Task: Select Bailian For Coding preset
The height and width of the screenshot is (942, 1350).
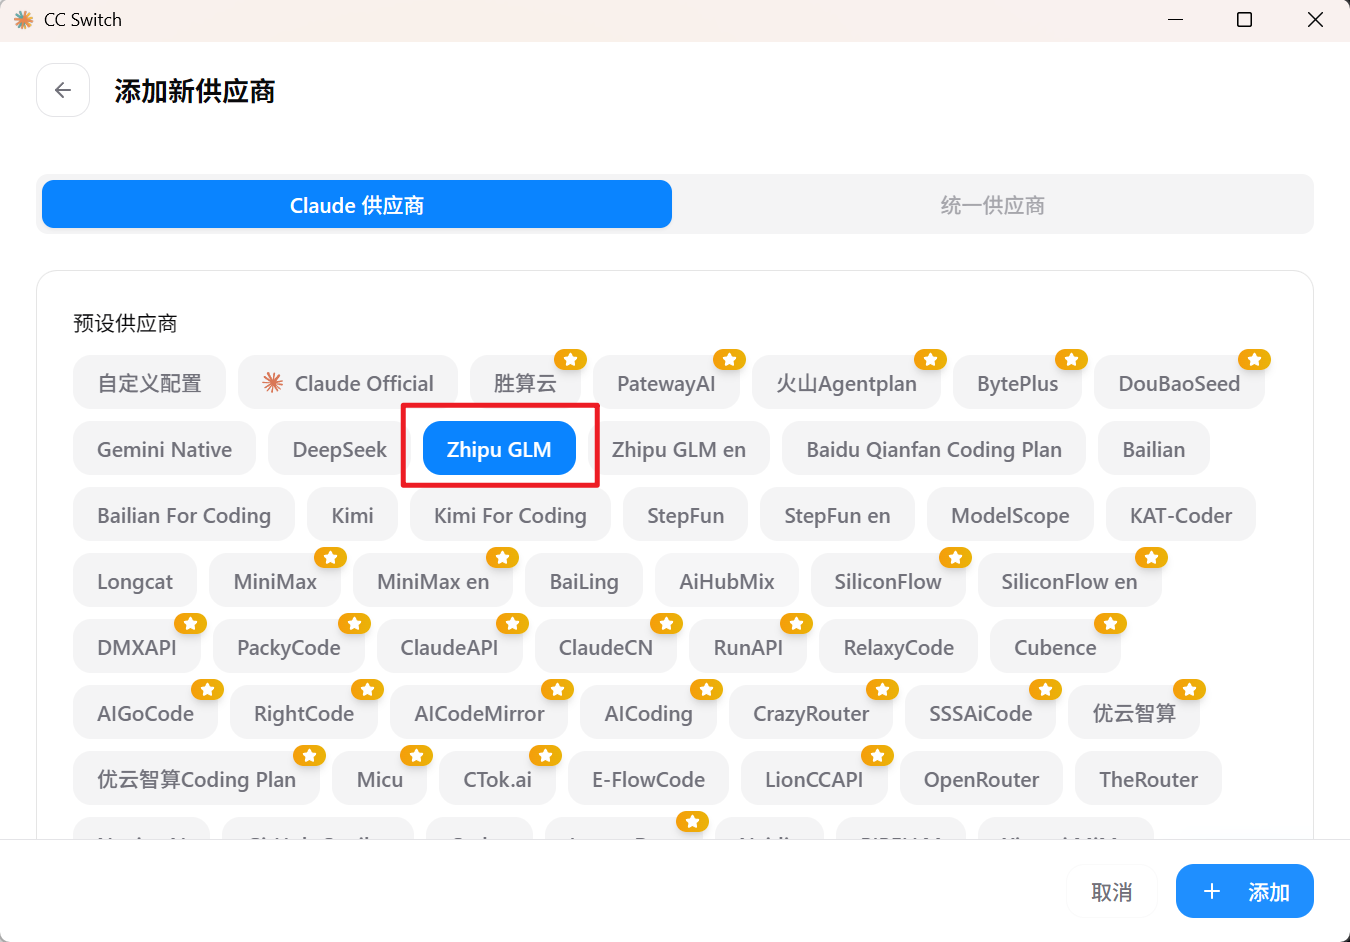Action: (184, 515)
